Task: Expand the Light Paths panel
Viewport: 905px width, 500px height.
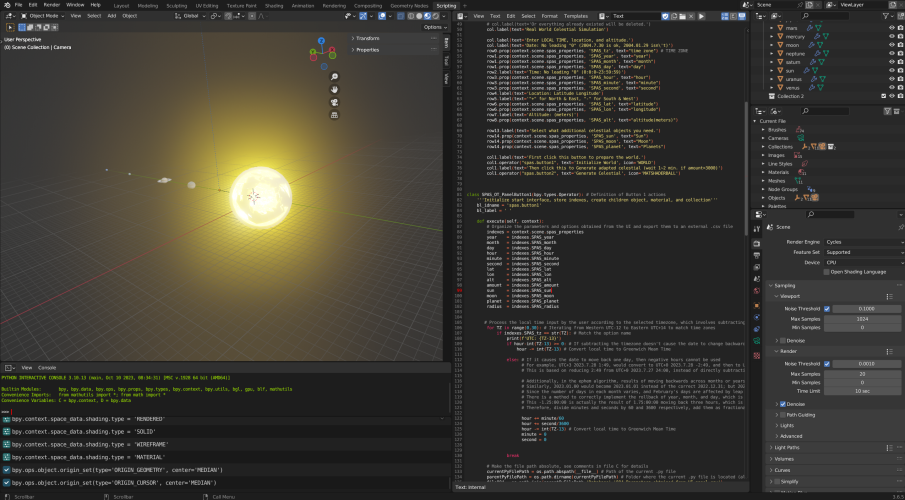Action: point(788,447)
